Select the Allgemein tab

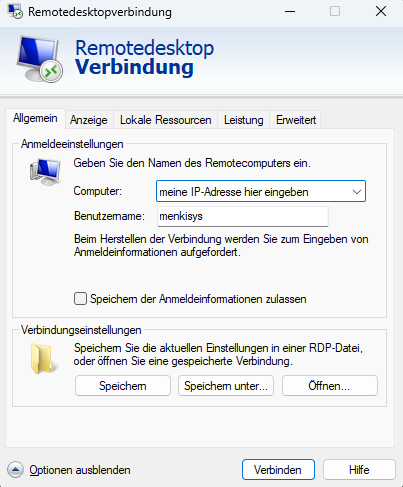(x=35, y=118)
